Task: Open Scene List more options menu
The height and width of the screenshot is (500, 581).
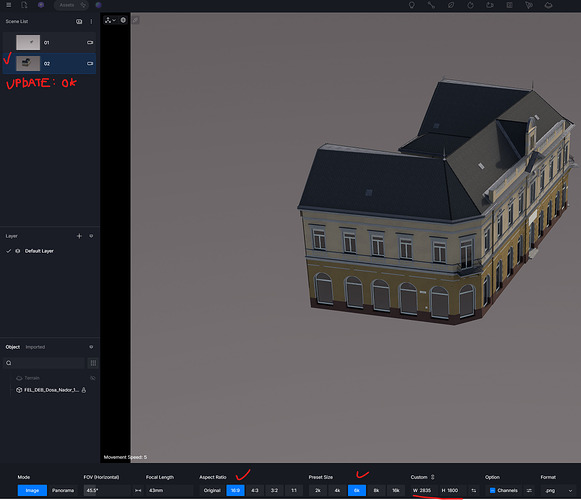Action: tap(91, 21)
